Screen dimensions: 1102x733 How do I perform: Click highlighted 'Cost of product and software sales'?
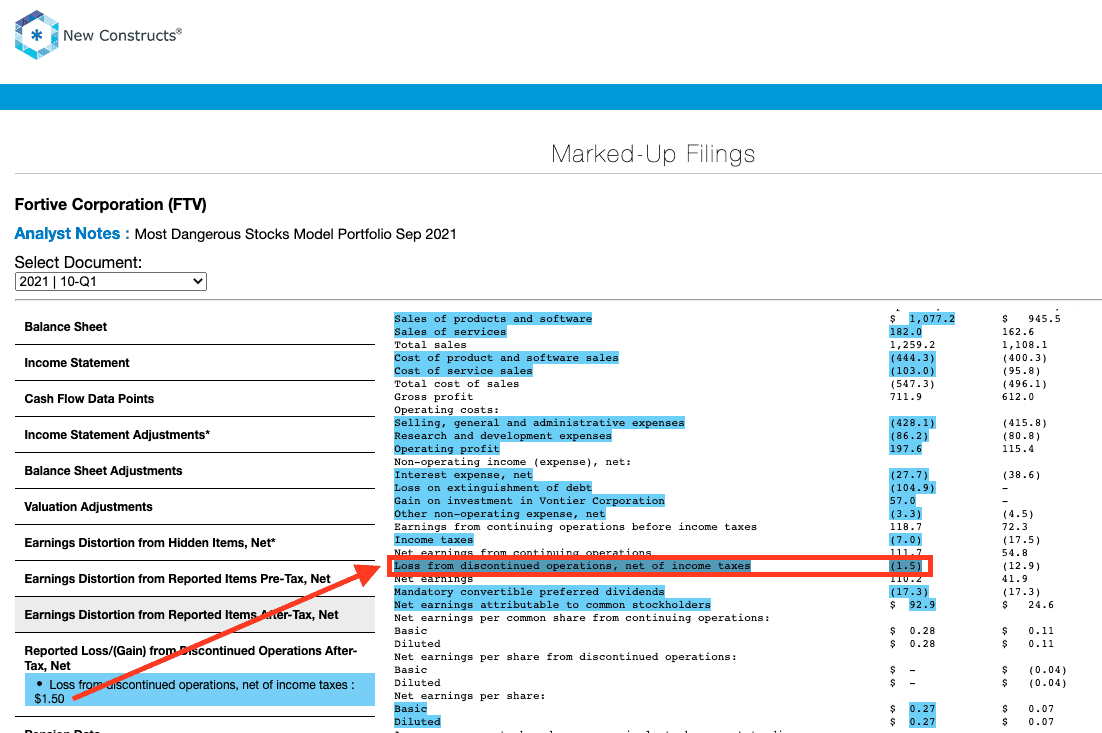click(x=506, y=358)
